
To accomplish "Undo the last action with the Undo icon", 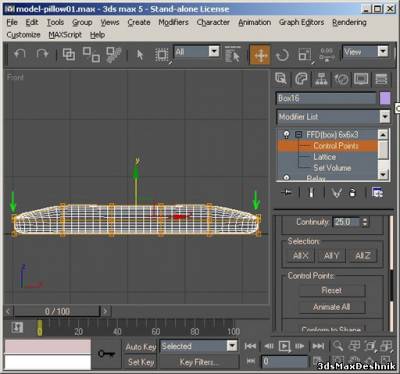I will pyautogui.click(x=20, y=54).
